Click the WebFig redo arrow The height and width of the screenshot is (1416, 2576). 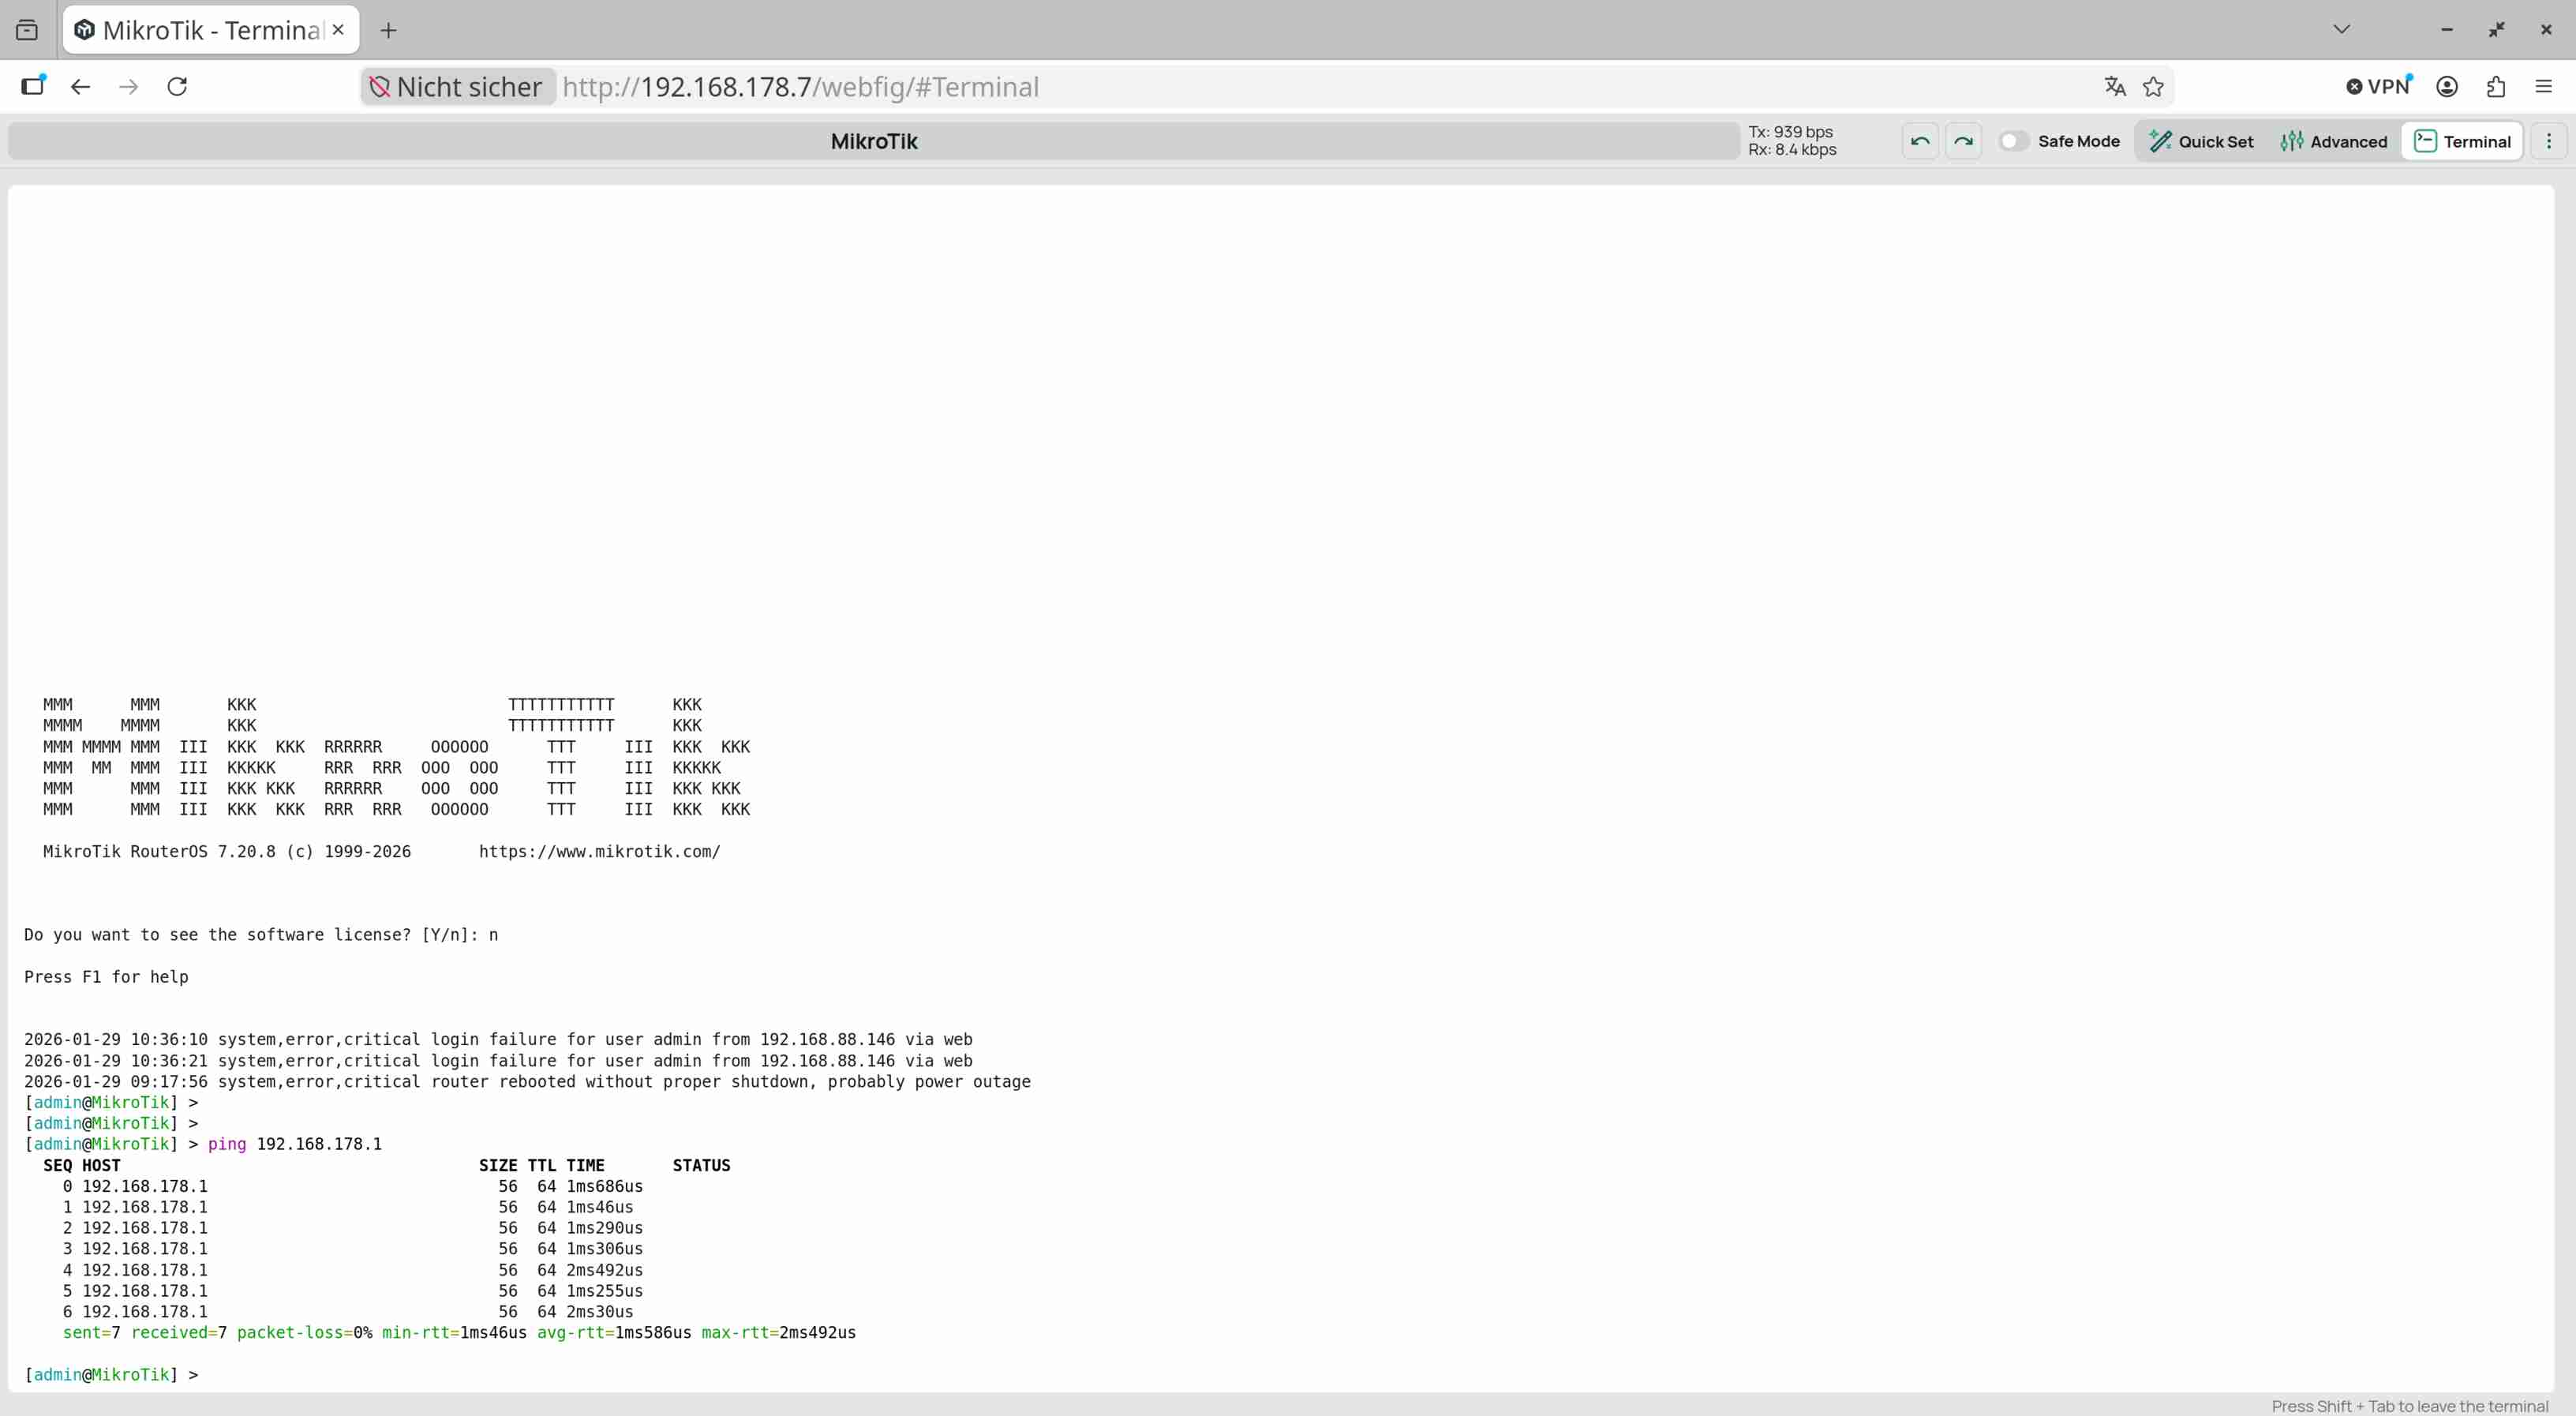(x=1964, y=141)
